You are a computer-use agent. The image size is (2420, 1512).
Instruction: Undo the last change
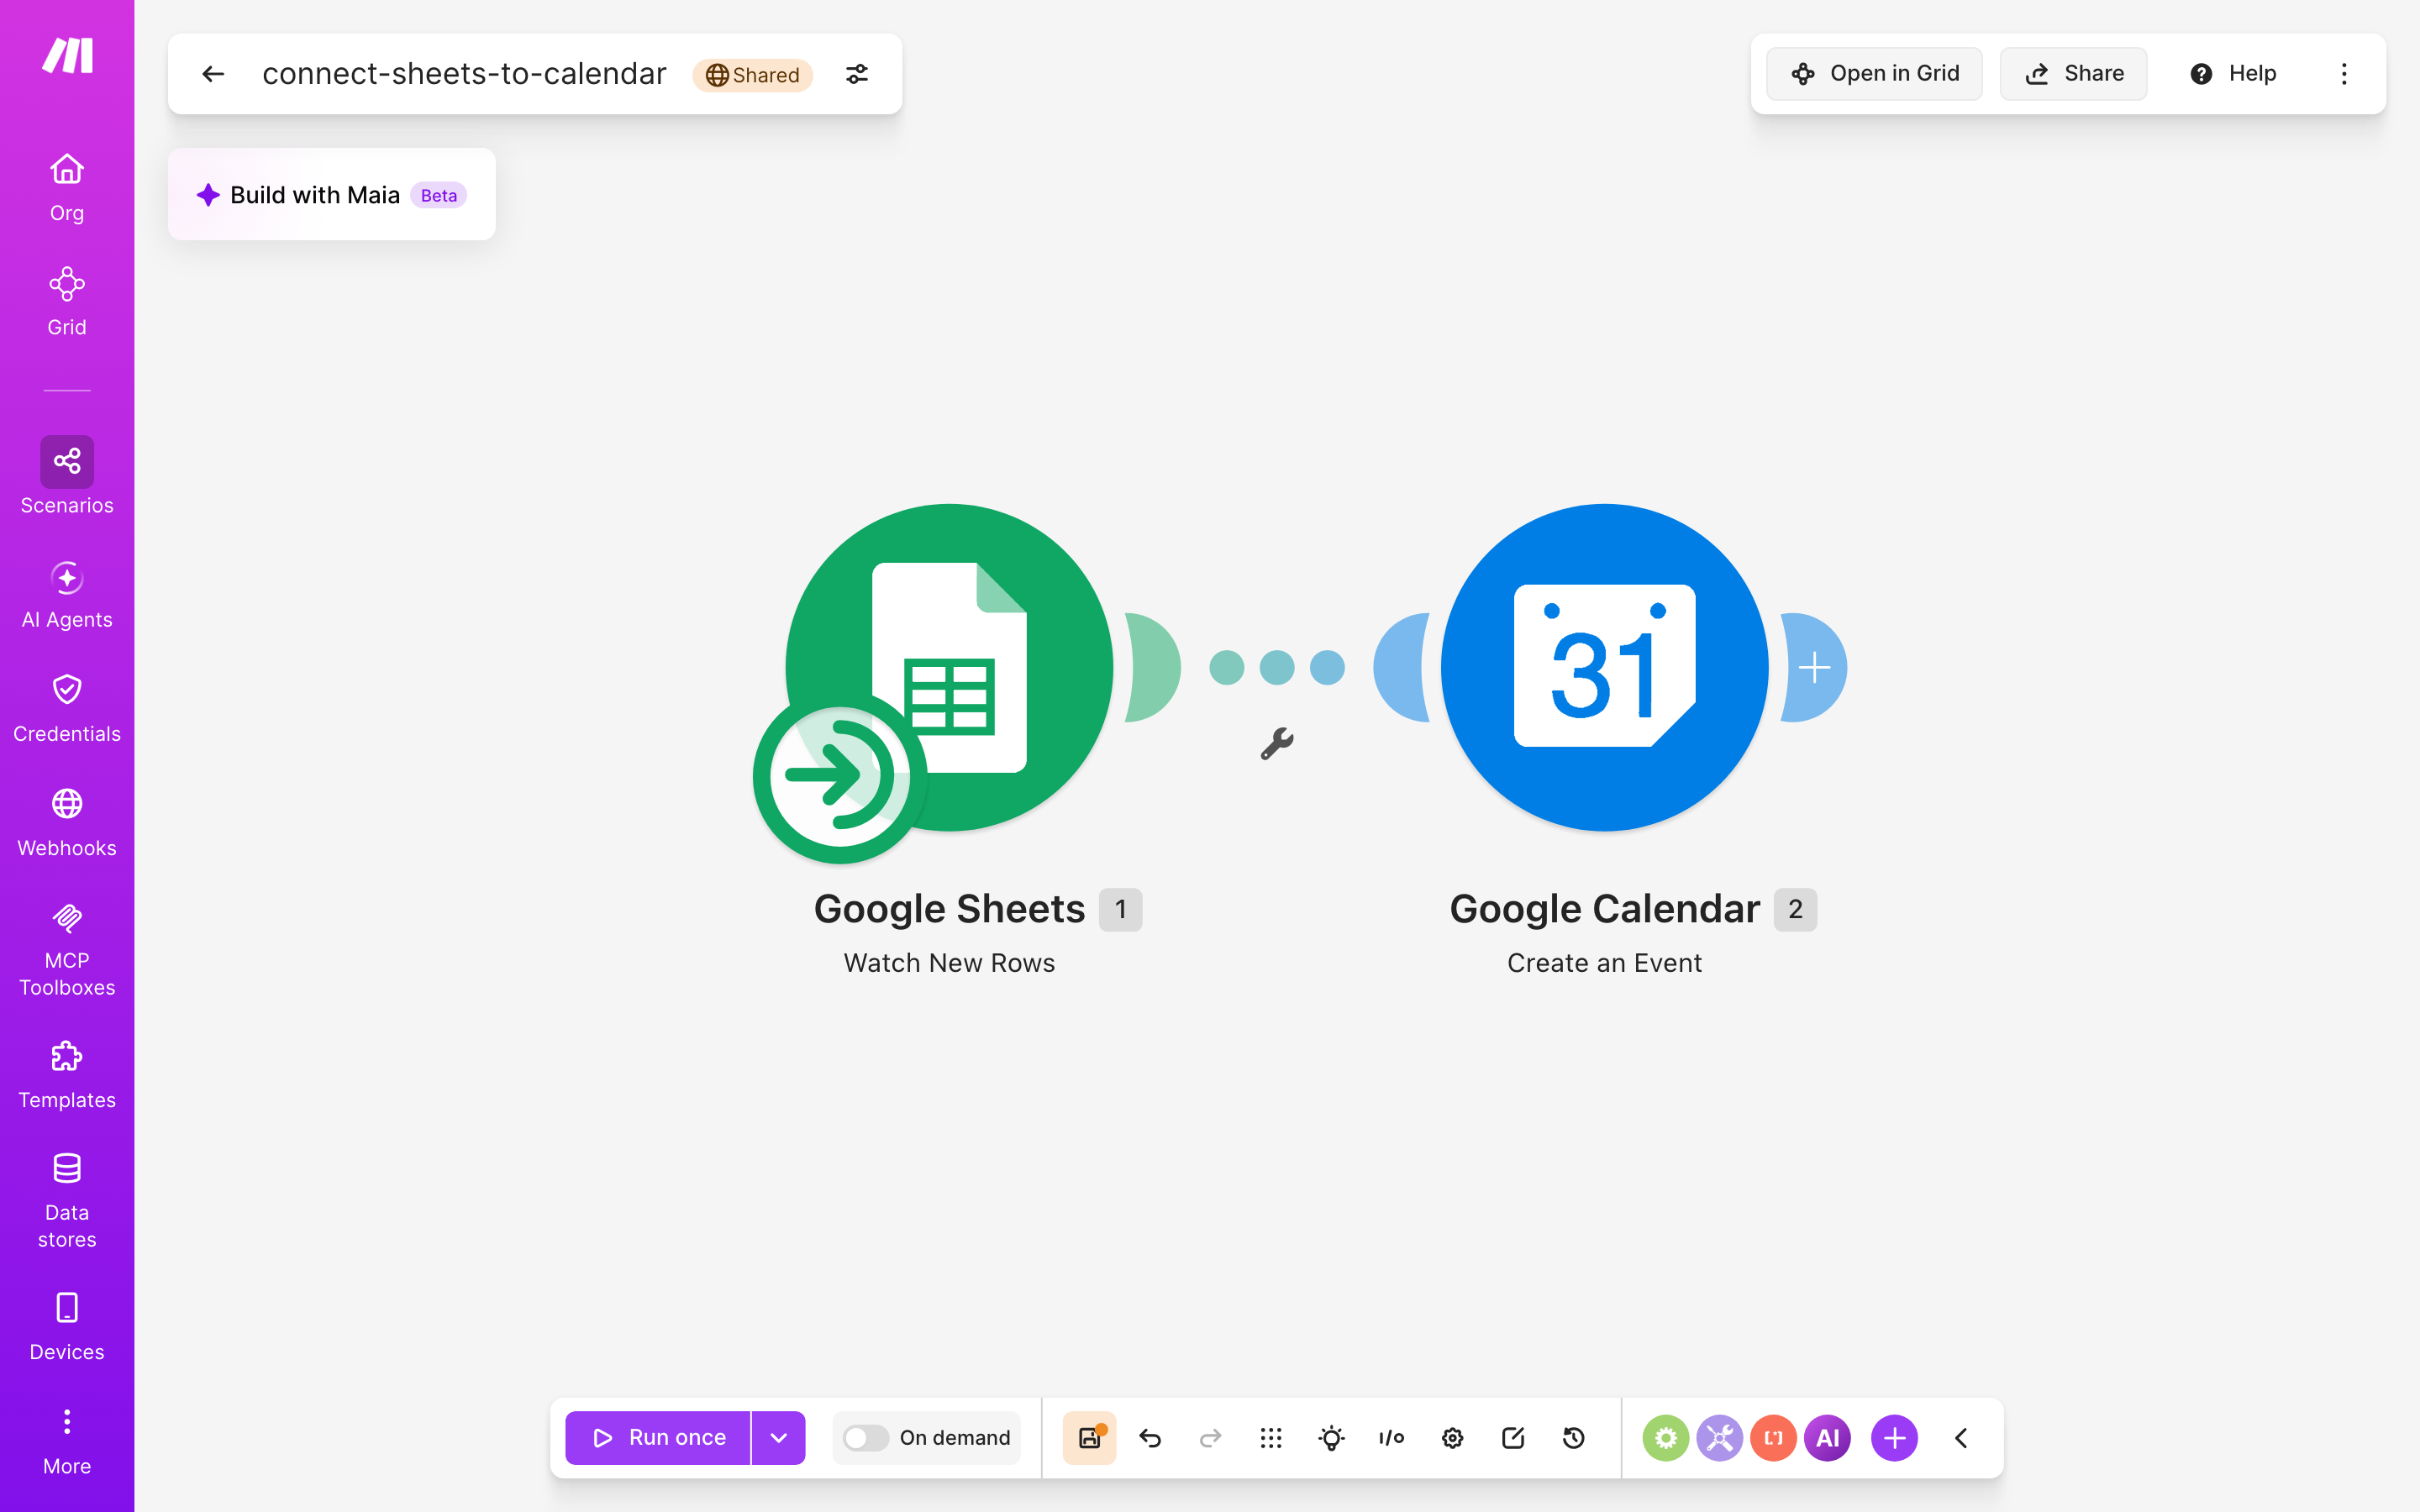pyautogui.click(x=1150, y=1438)
